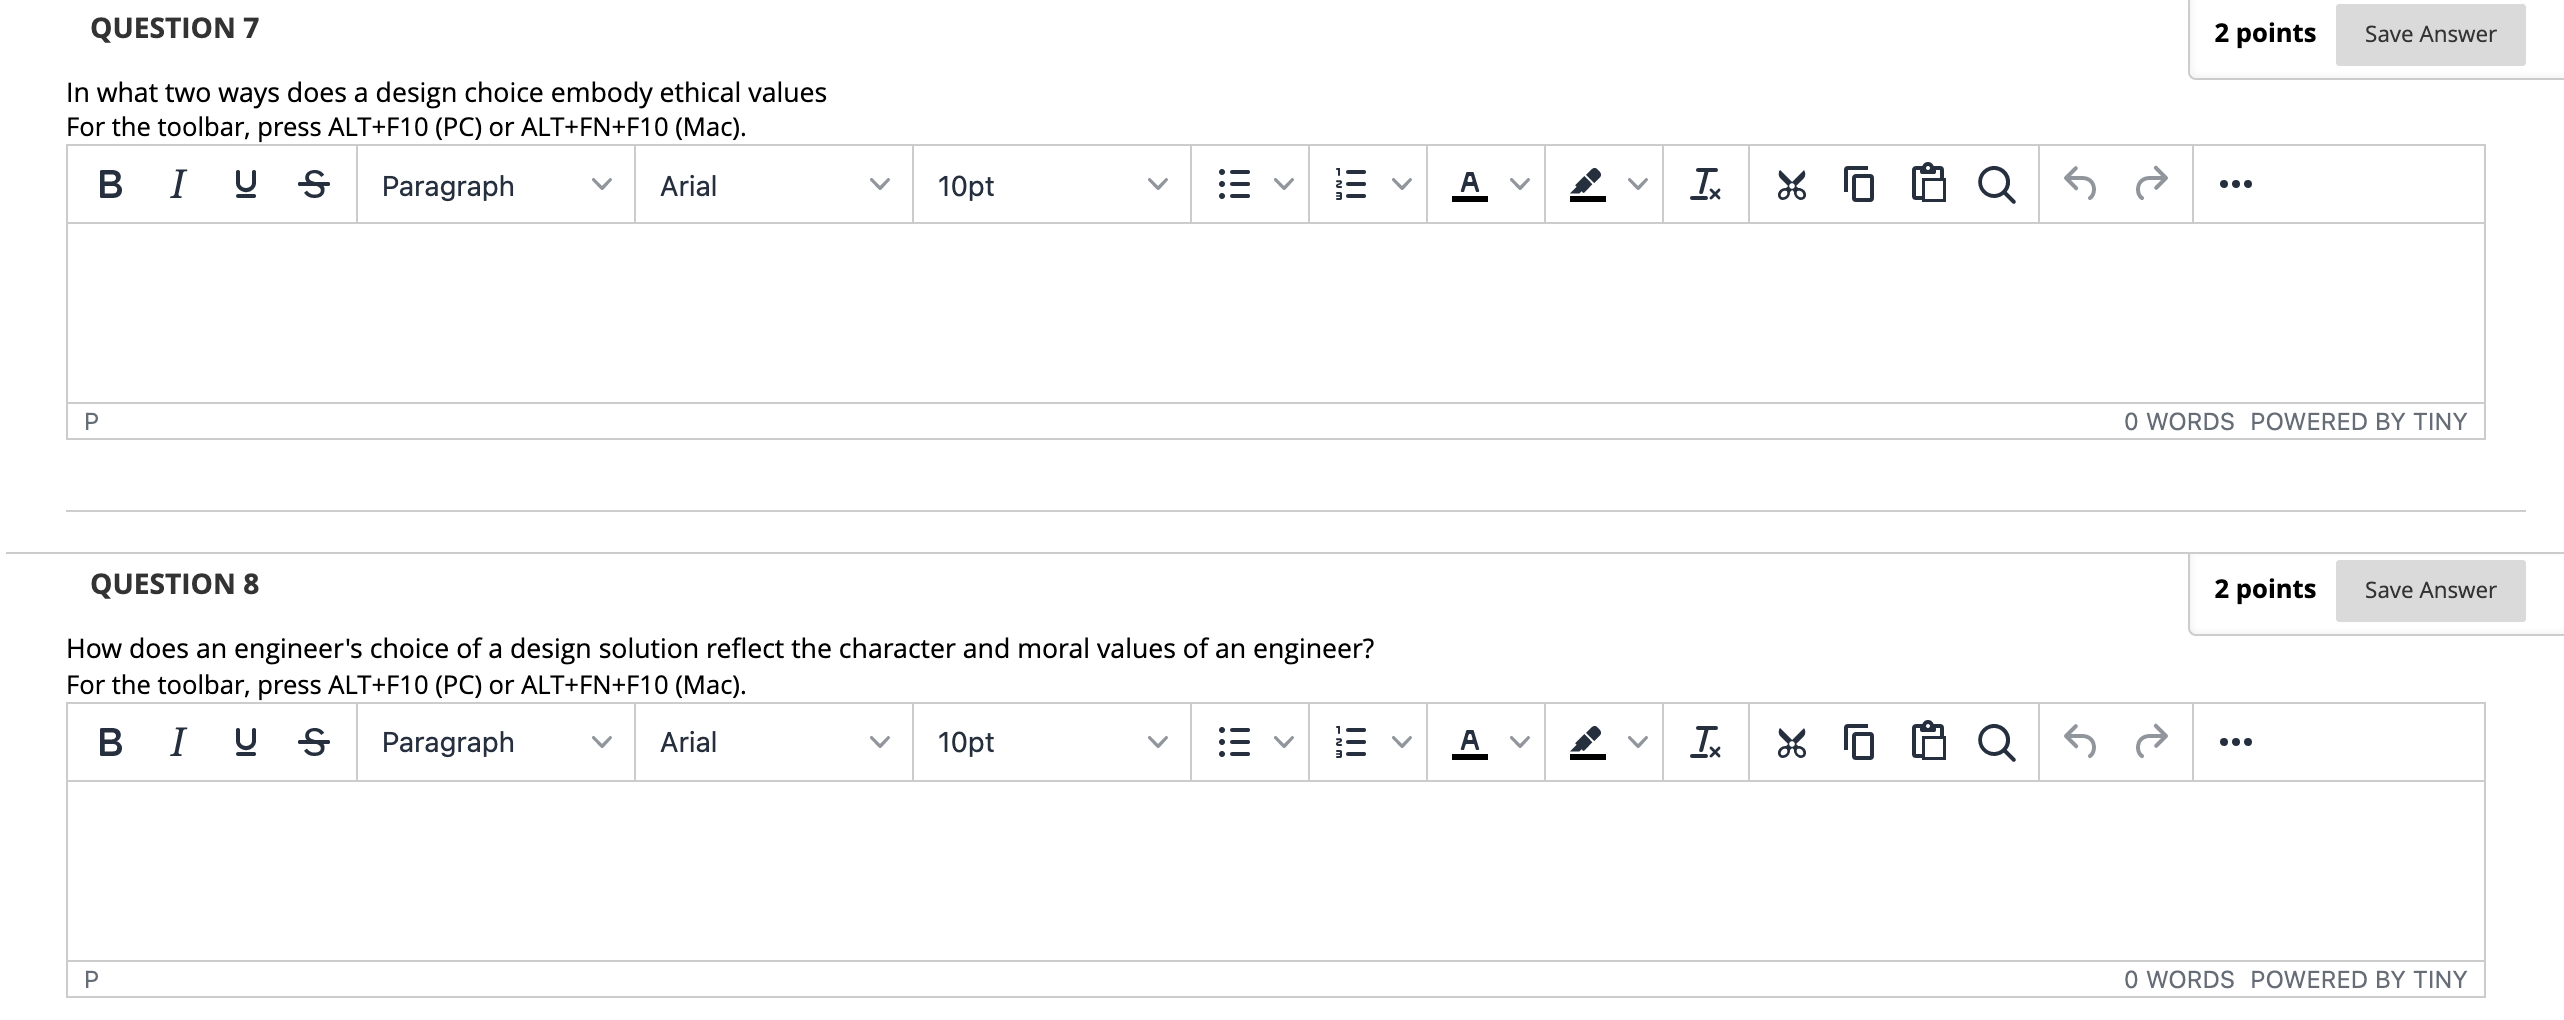
Task: Open Paragraph format dropdown in Question 8
Action: (496, 742)
